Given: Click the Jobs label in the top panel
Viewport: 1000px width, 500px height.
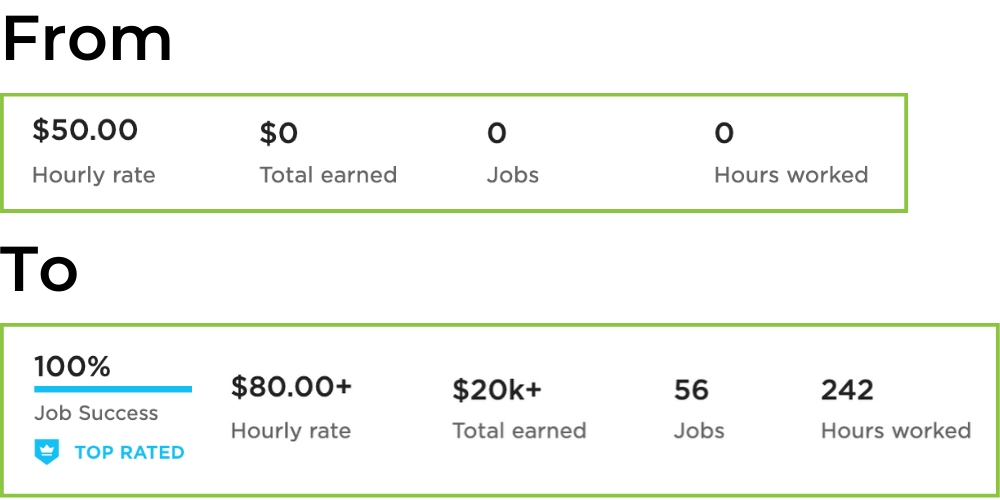Looking at the screenshot, I should coord(513,175).
